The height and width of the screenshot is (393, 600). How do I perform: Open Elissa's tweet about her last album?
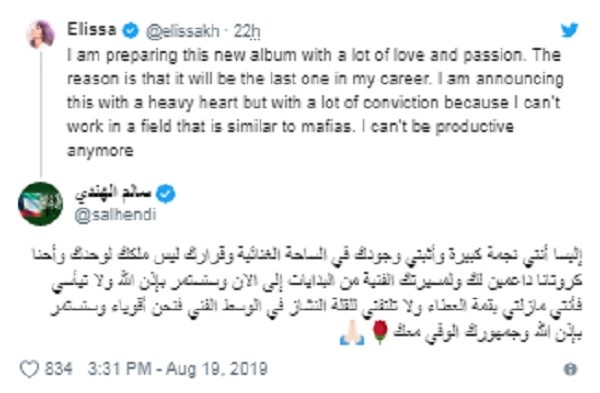[x=315, y=103]
